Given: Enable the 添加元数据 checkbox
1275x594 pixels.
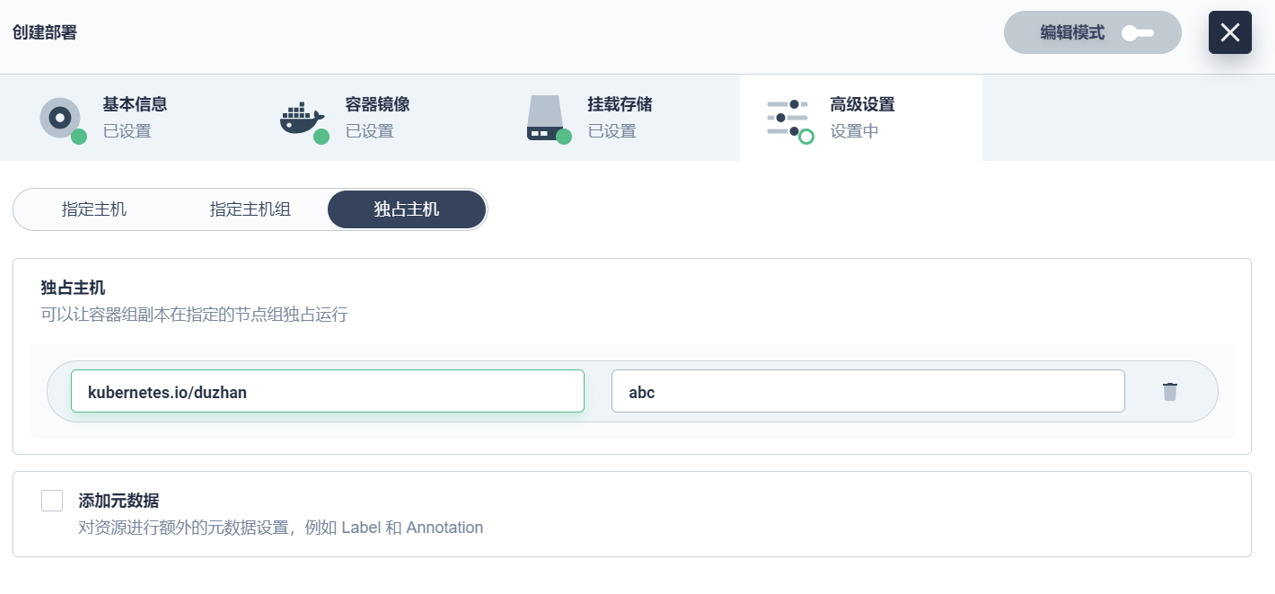Looking at the screenshot, I should click(52, 501).
